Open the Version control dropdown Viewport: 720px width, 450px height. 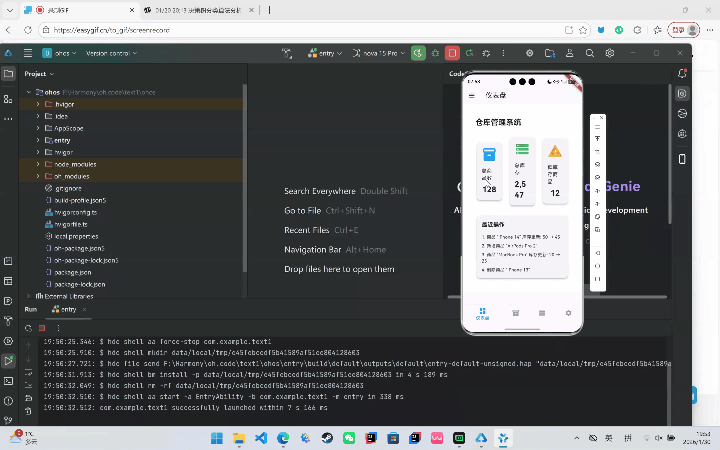pyautogui.click(x=111, y=53)
